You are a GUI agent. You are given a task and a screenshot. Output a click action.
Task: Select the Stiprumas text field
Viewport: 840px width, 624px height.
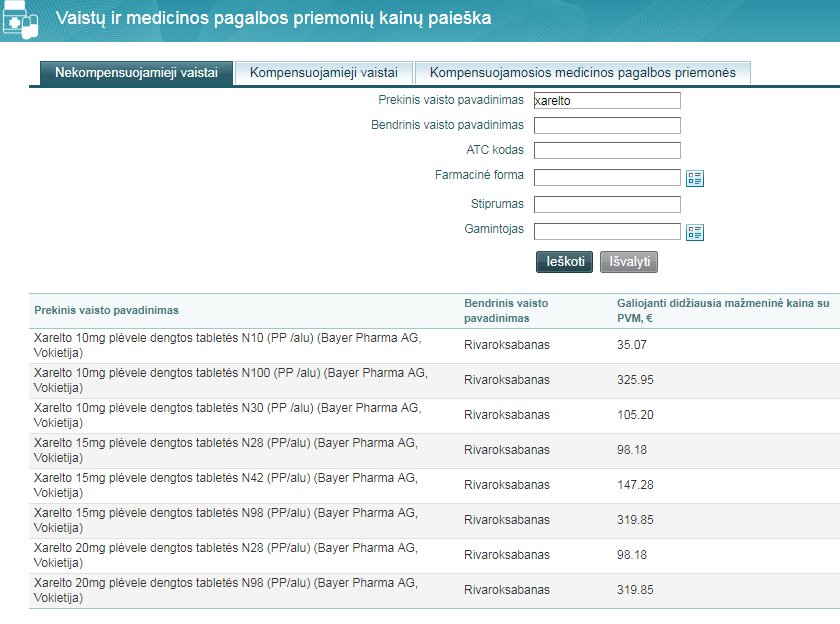(x=607, y=205)
